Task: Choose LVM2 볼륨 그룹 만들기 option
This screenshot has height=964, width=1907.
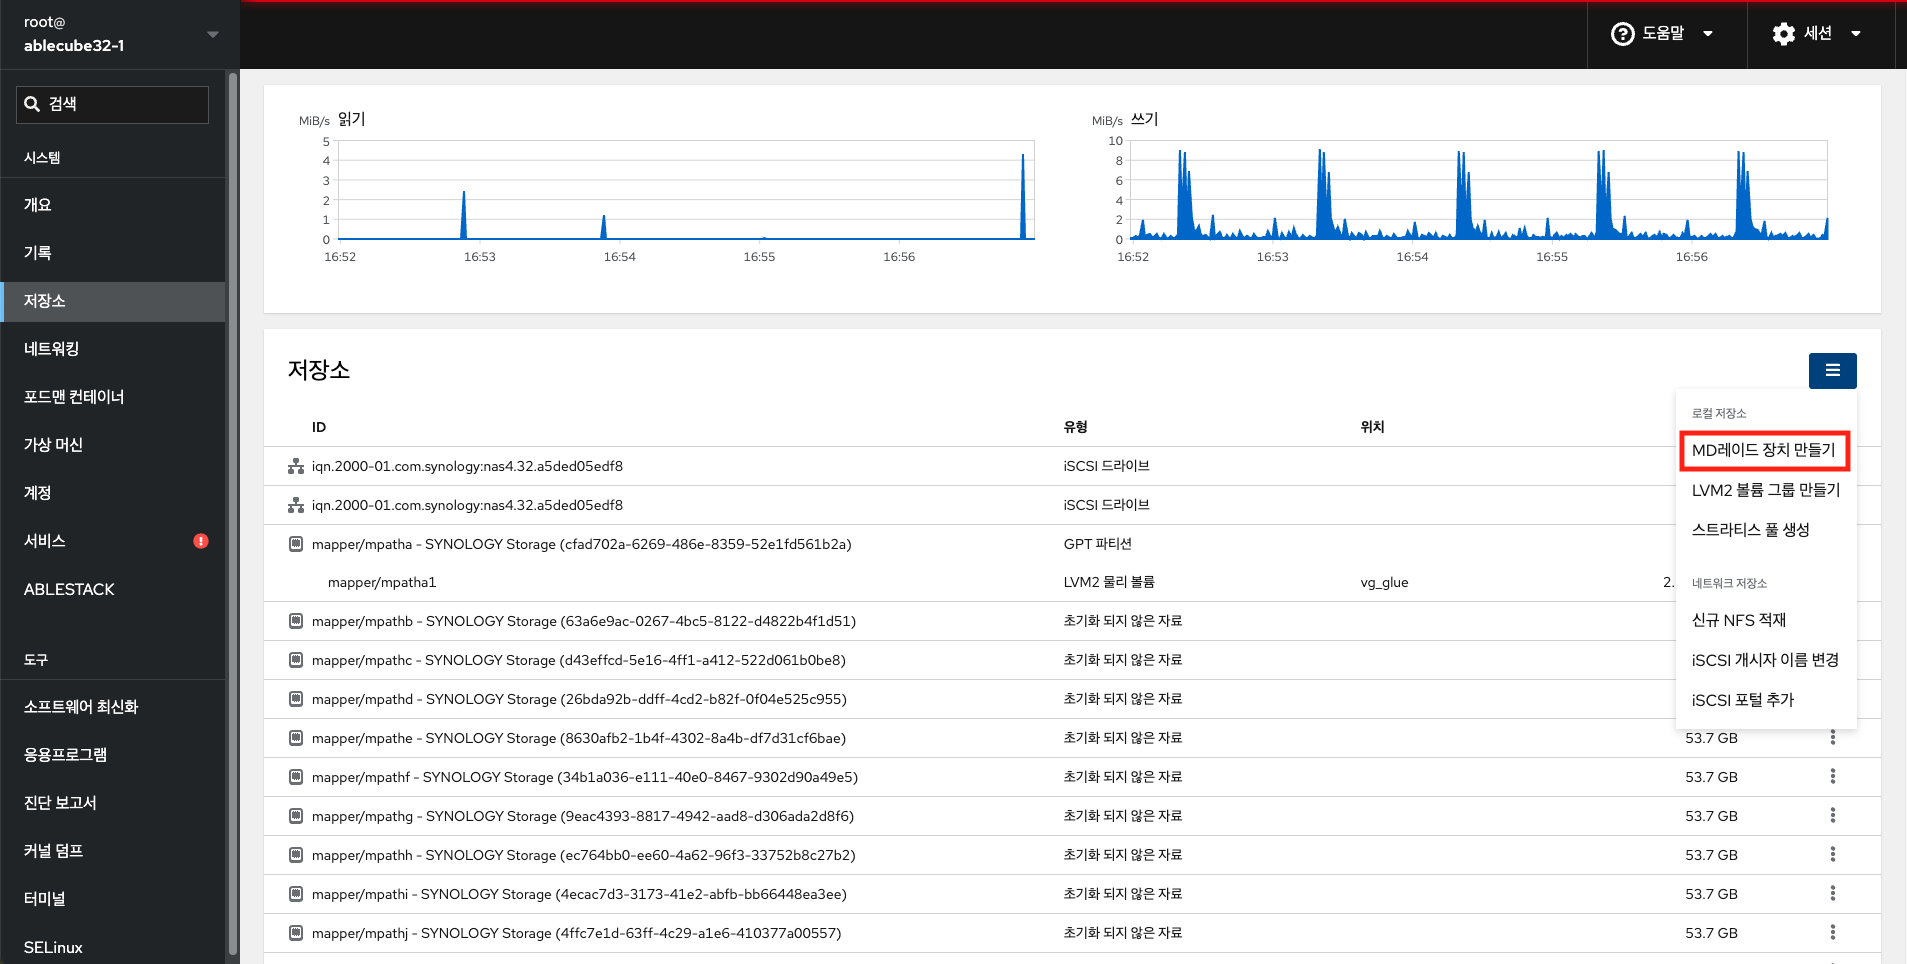Action: click(x=1765, y=490)
